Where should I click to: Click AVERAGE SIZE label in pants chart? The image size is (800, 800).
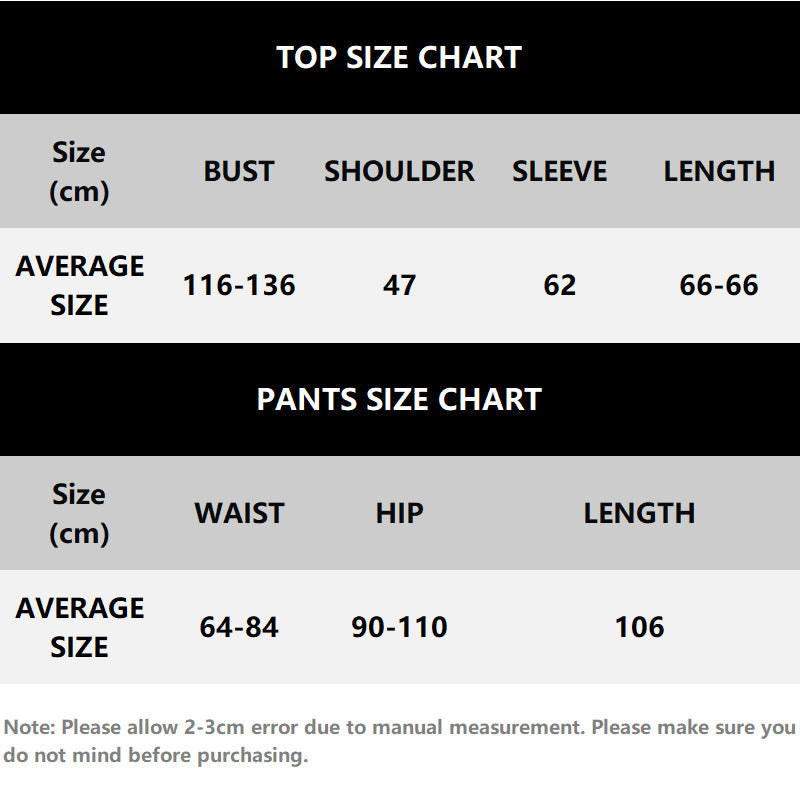coord(80,627)
